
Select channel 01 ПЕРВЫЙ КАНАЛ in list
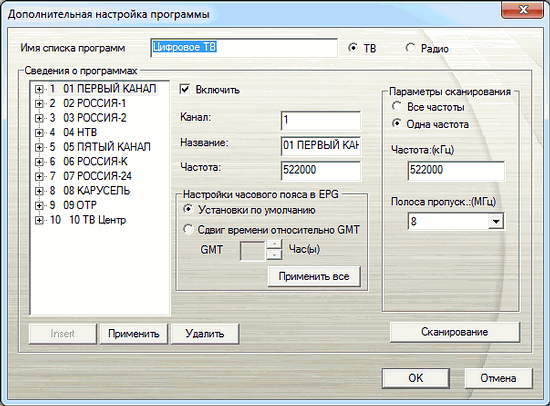tap(103, 89)
